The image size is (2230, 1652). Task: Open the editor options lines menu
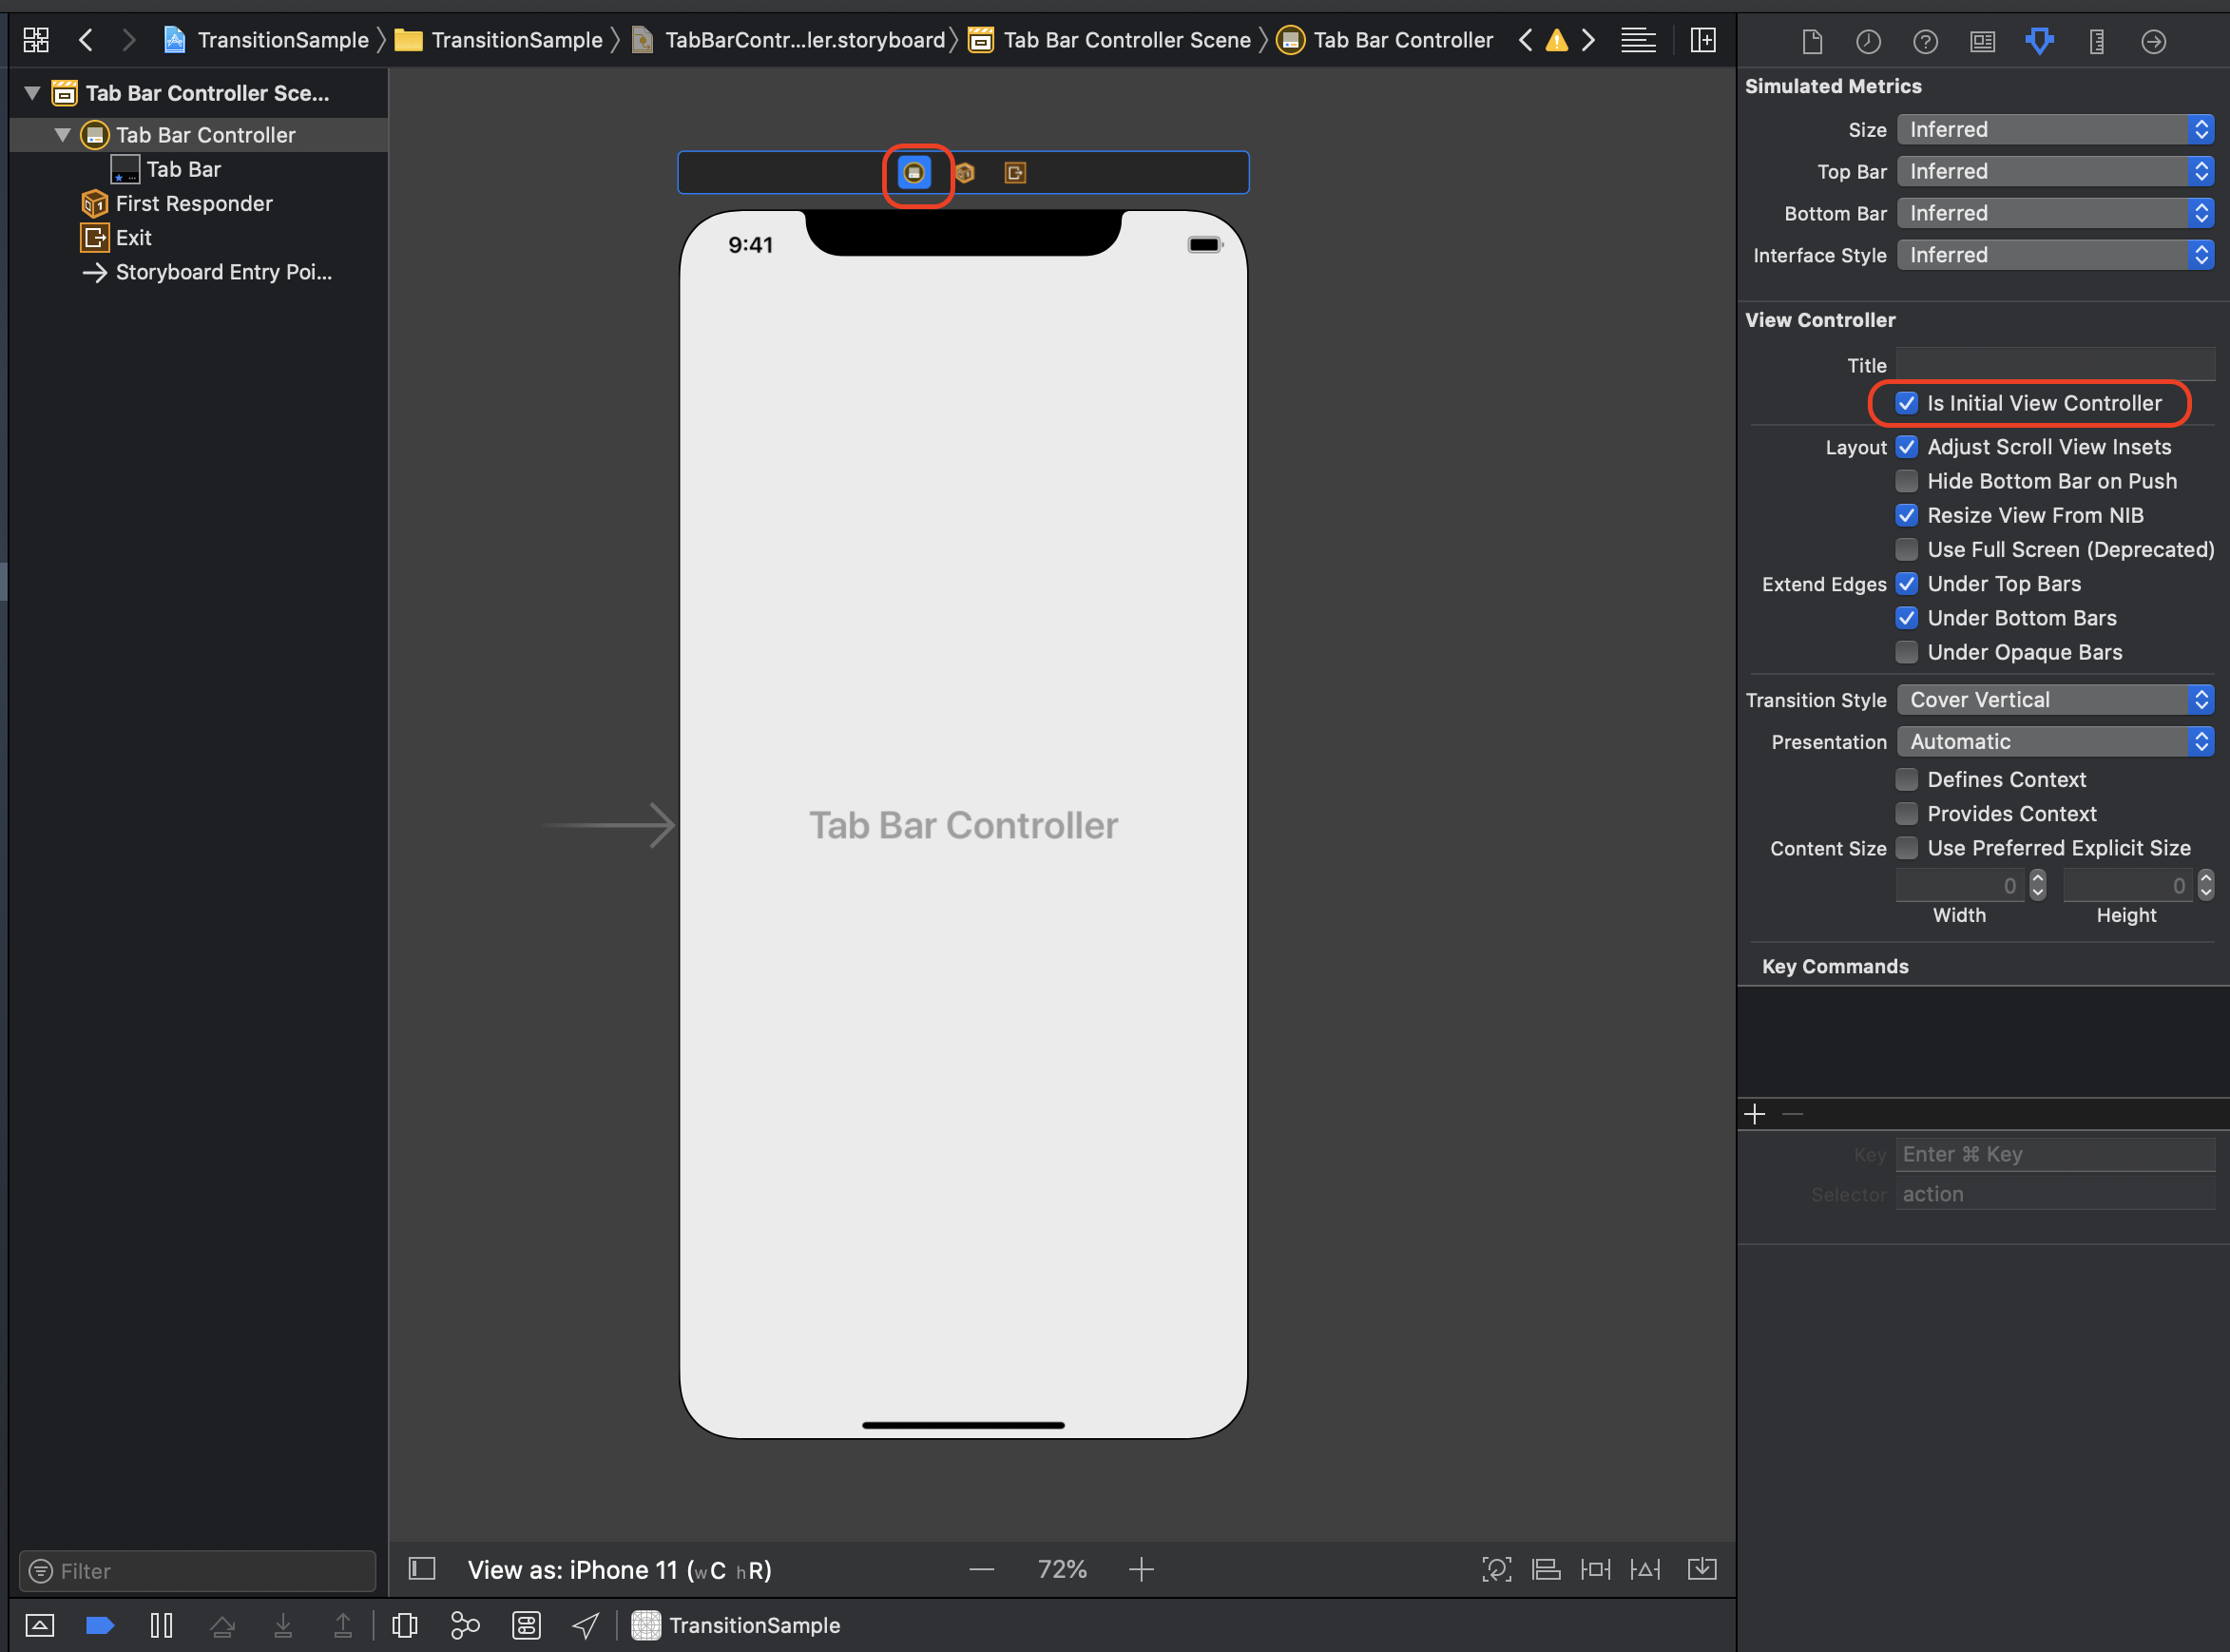click(x=1638, y=40)
